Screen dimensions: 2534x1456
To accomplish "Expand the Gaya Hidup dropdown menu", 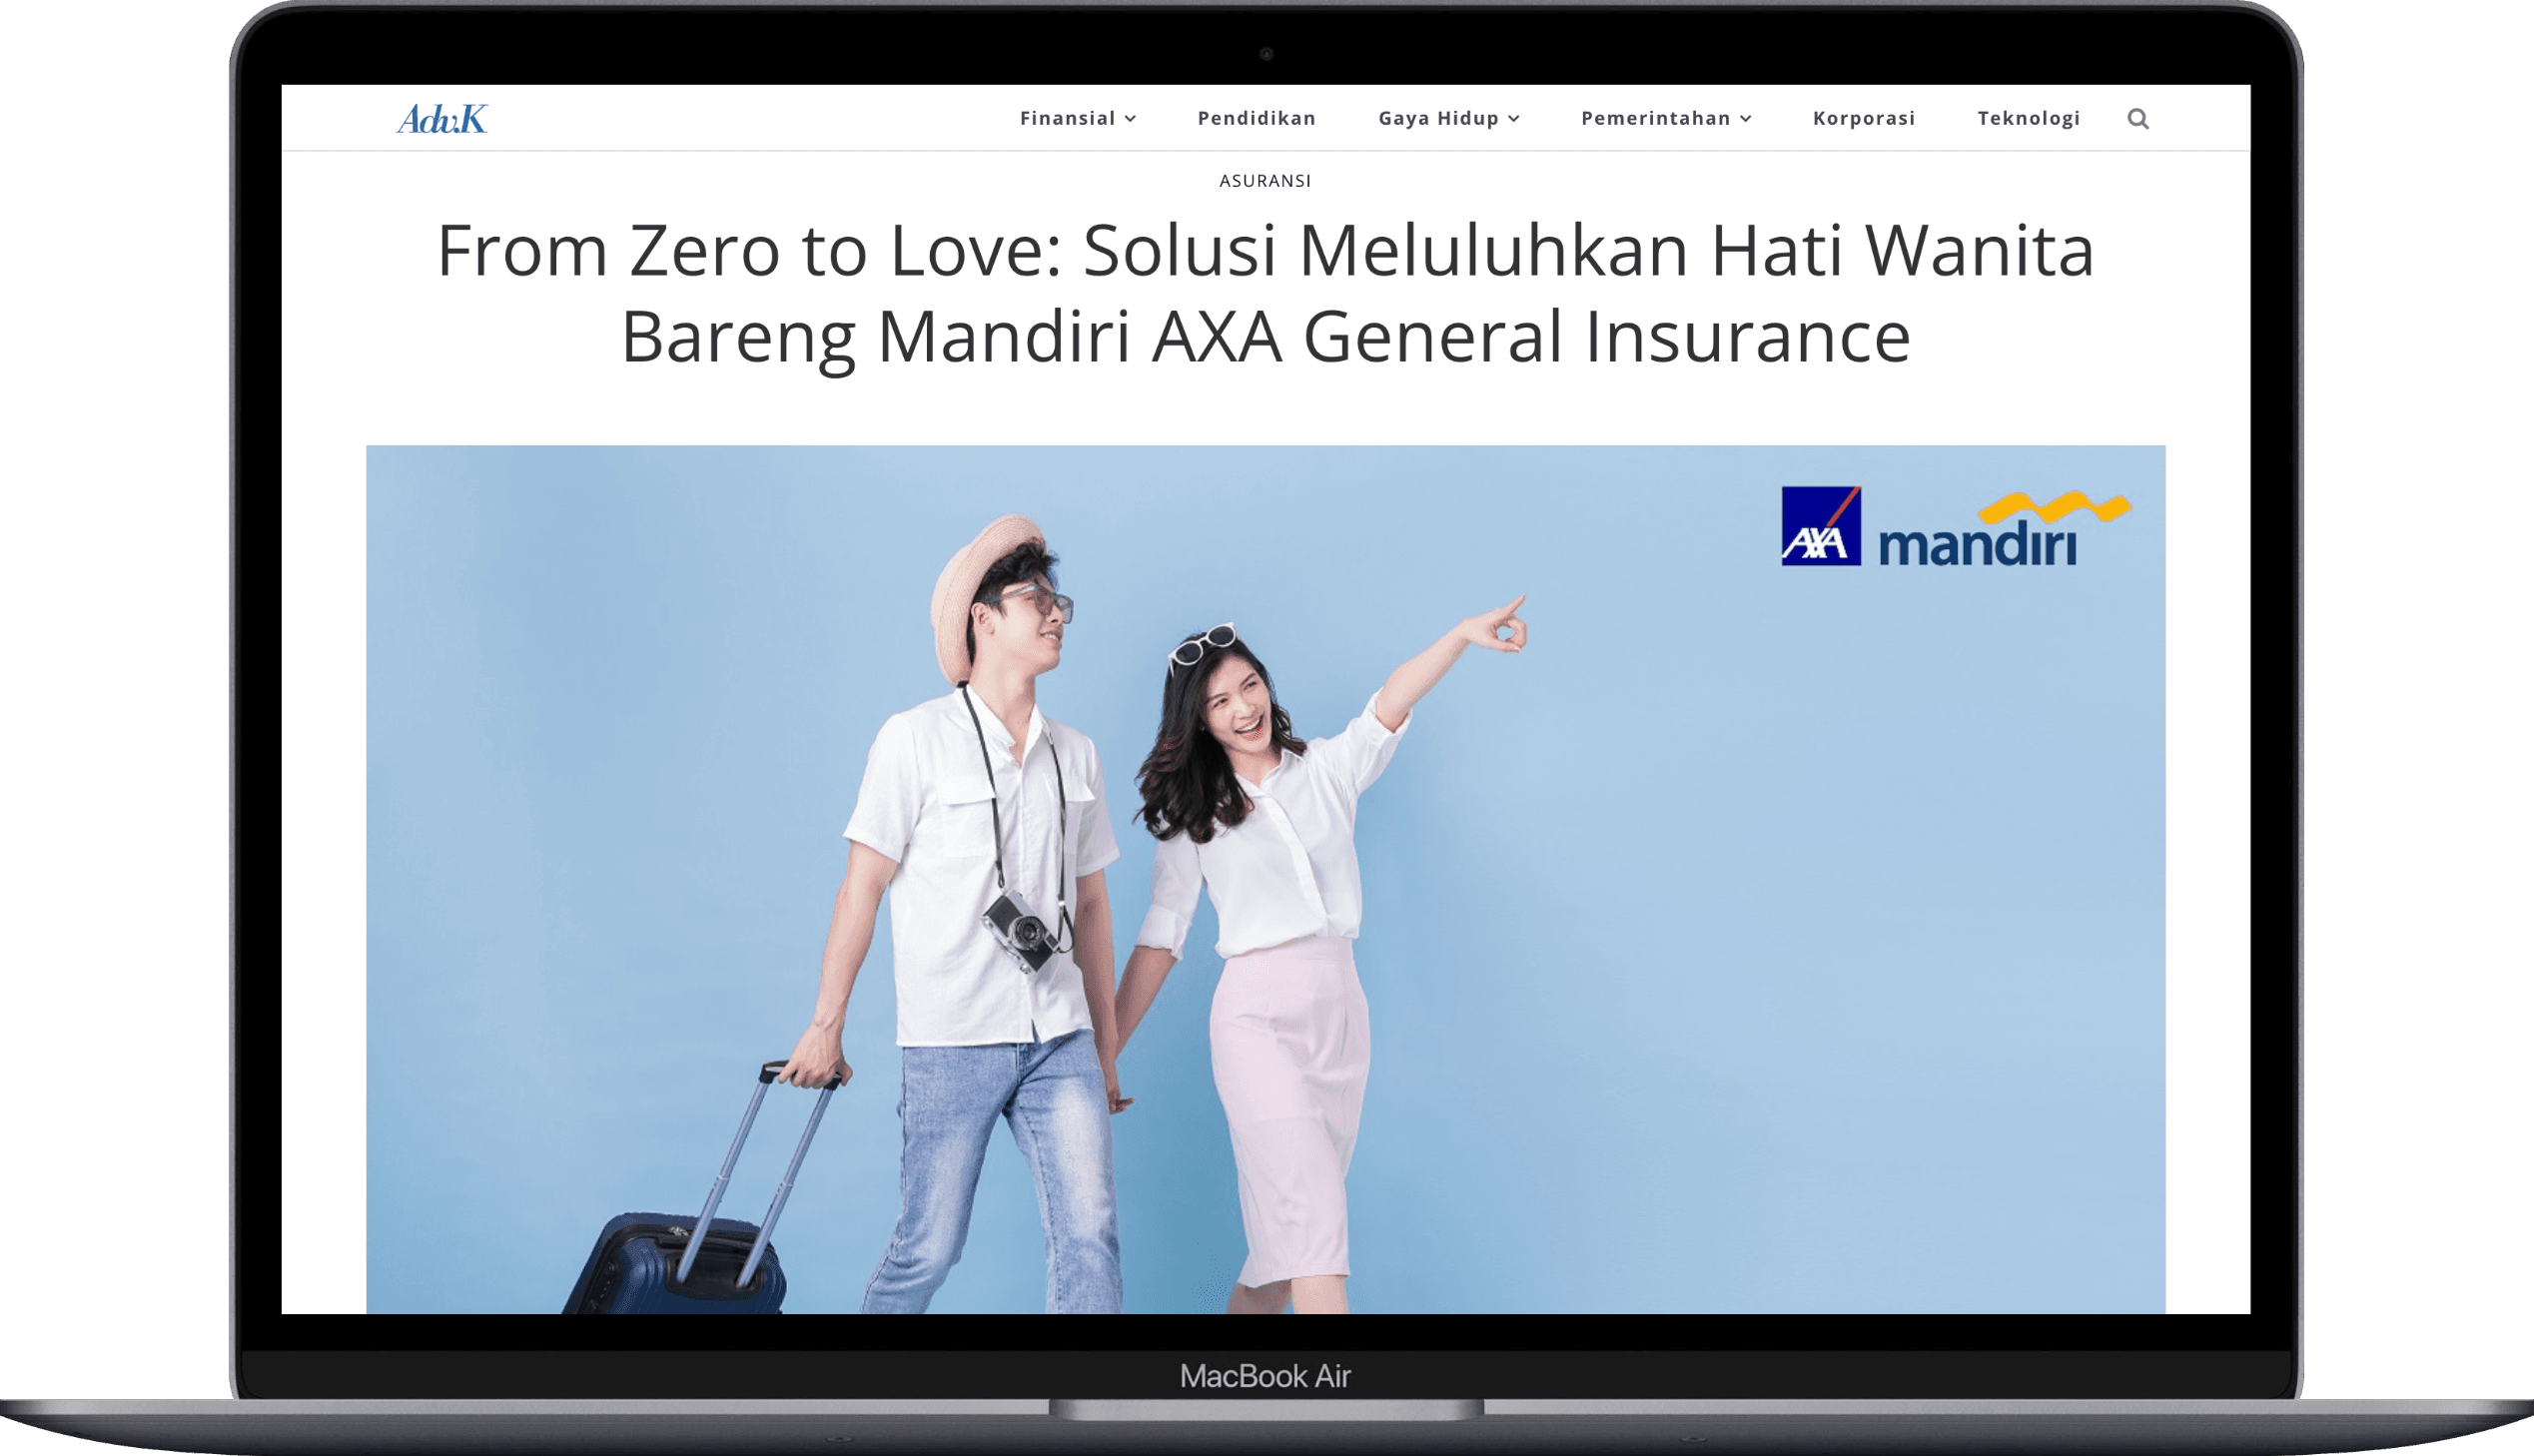I will [1438, 119].
